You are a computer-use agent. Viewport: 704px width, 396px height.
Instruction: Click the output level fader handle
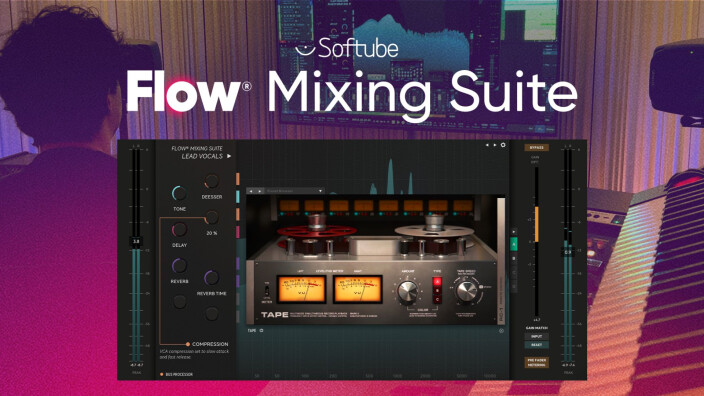[x=568, y=252]
